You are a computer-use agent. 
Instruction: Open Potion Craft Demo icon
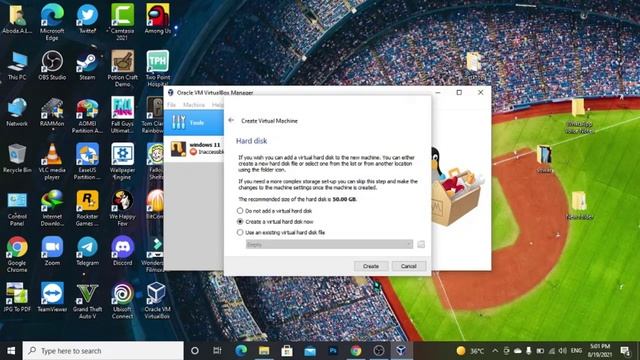pos(122,69)
